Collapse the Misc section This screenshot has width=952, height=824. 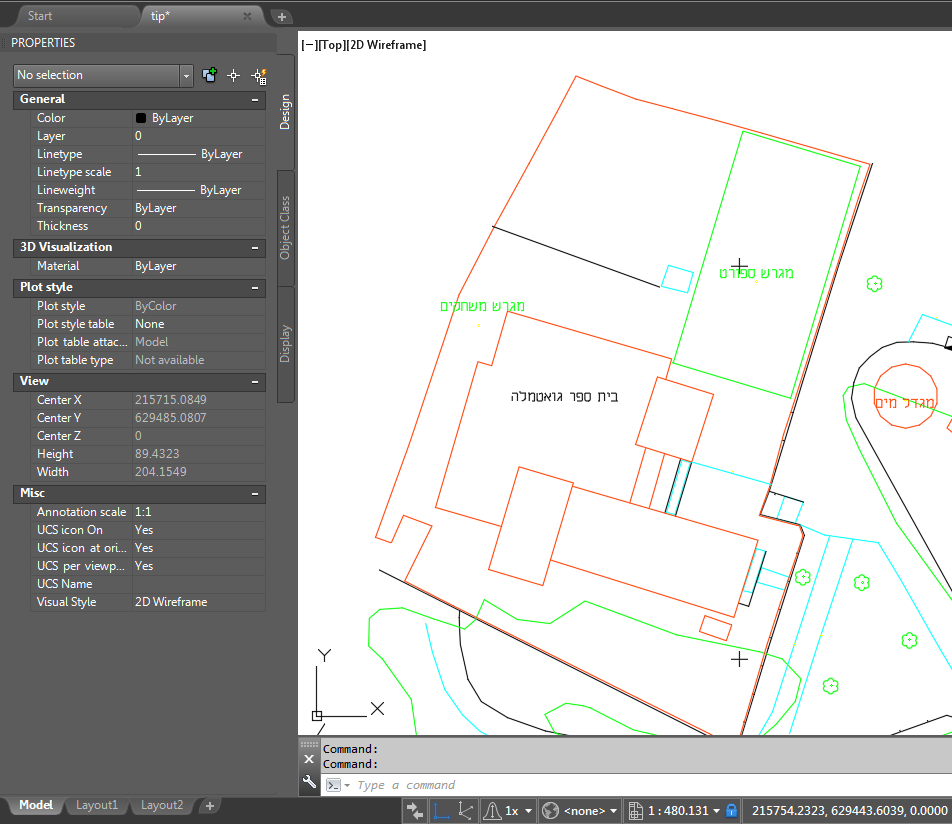255,494
